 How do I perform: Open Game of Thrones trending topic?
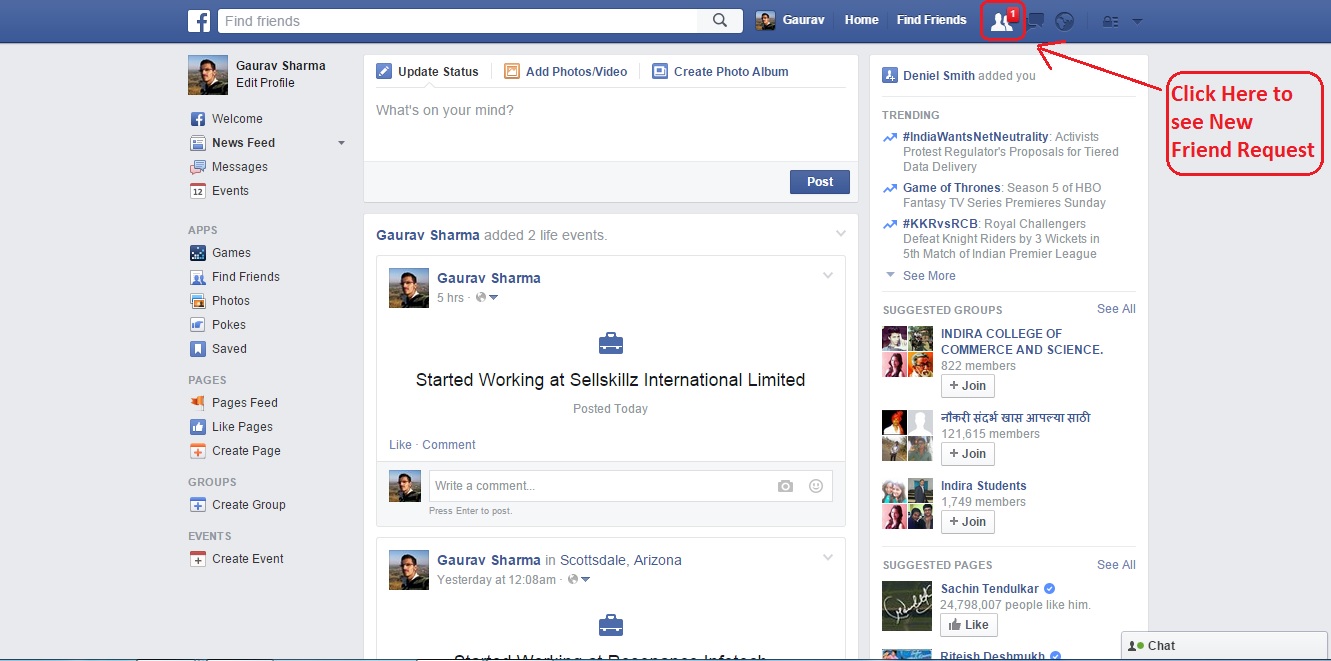pyautogui.click(x=951, y=188)
